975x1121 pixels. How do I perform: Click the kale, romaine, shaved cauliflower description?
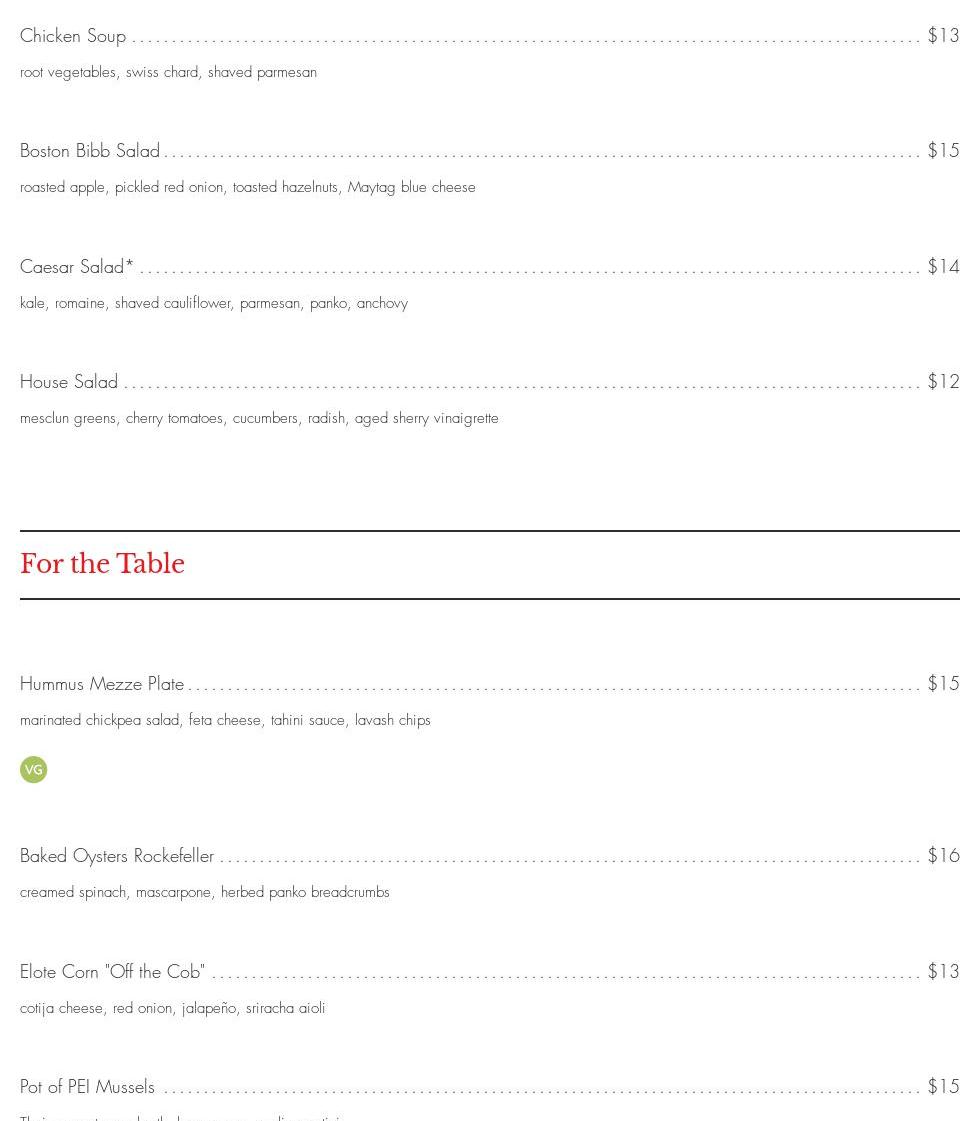[x=214, y=303]
